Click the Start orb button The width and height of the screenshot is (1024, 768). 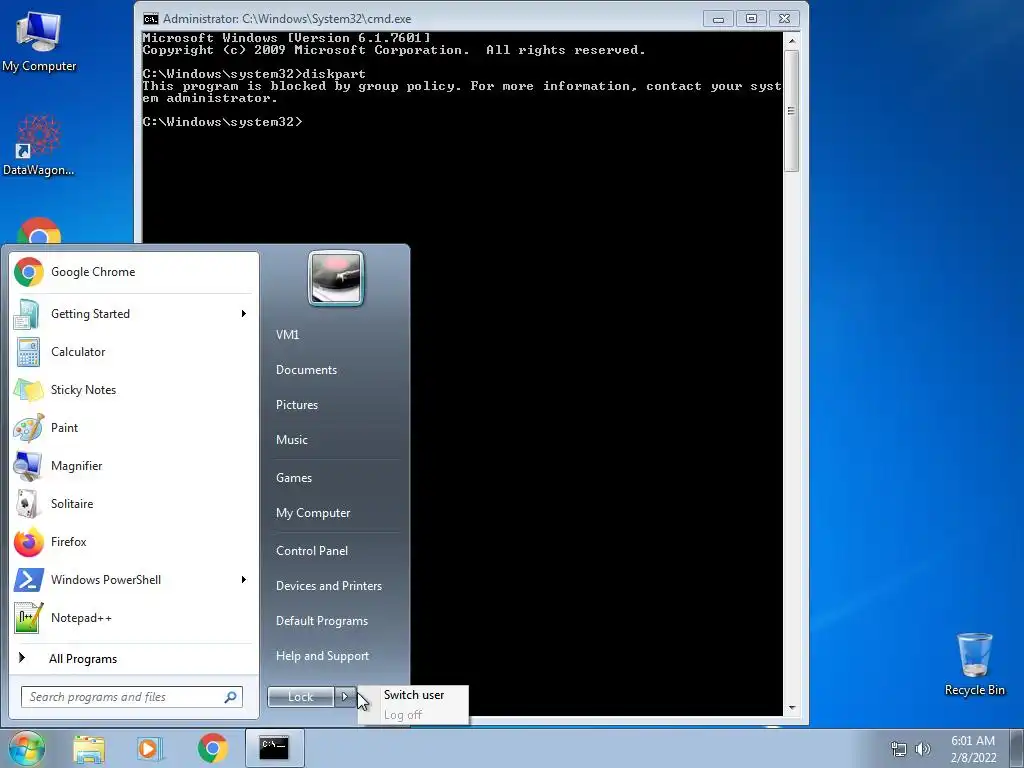[x=26, y=748]
